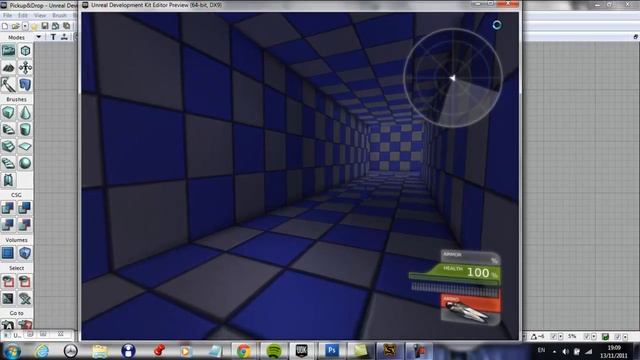Create a Curved Staircase brush
The image size is (640, 360).
point(8,129)
